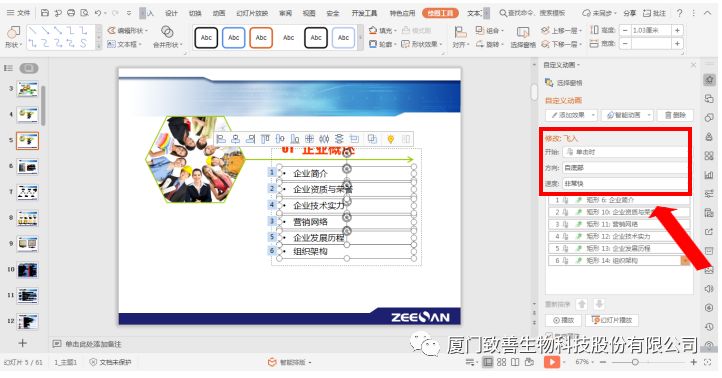
Task: Open the File (文件) menu
Action: coord(18,13)
